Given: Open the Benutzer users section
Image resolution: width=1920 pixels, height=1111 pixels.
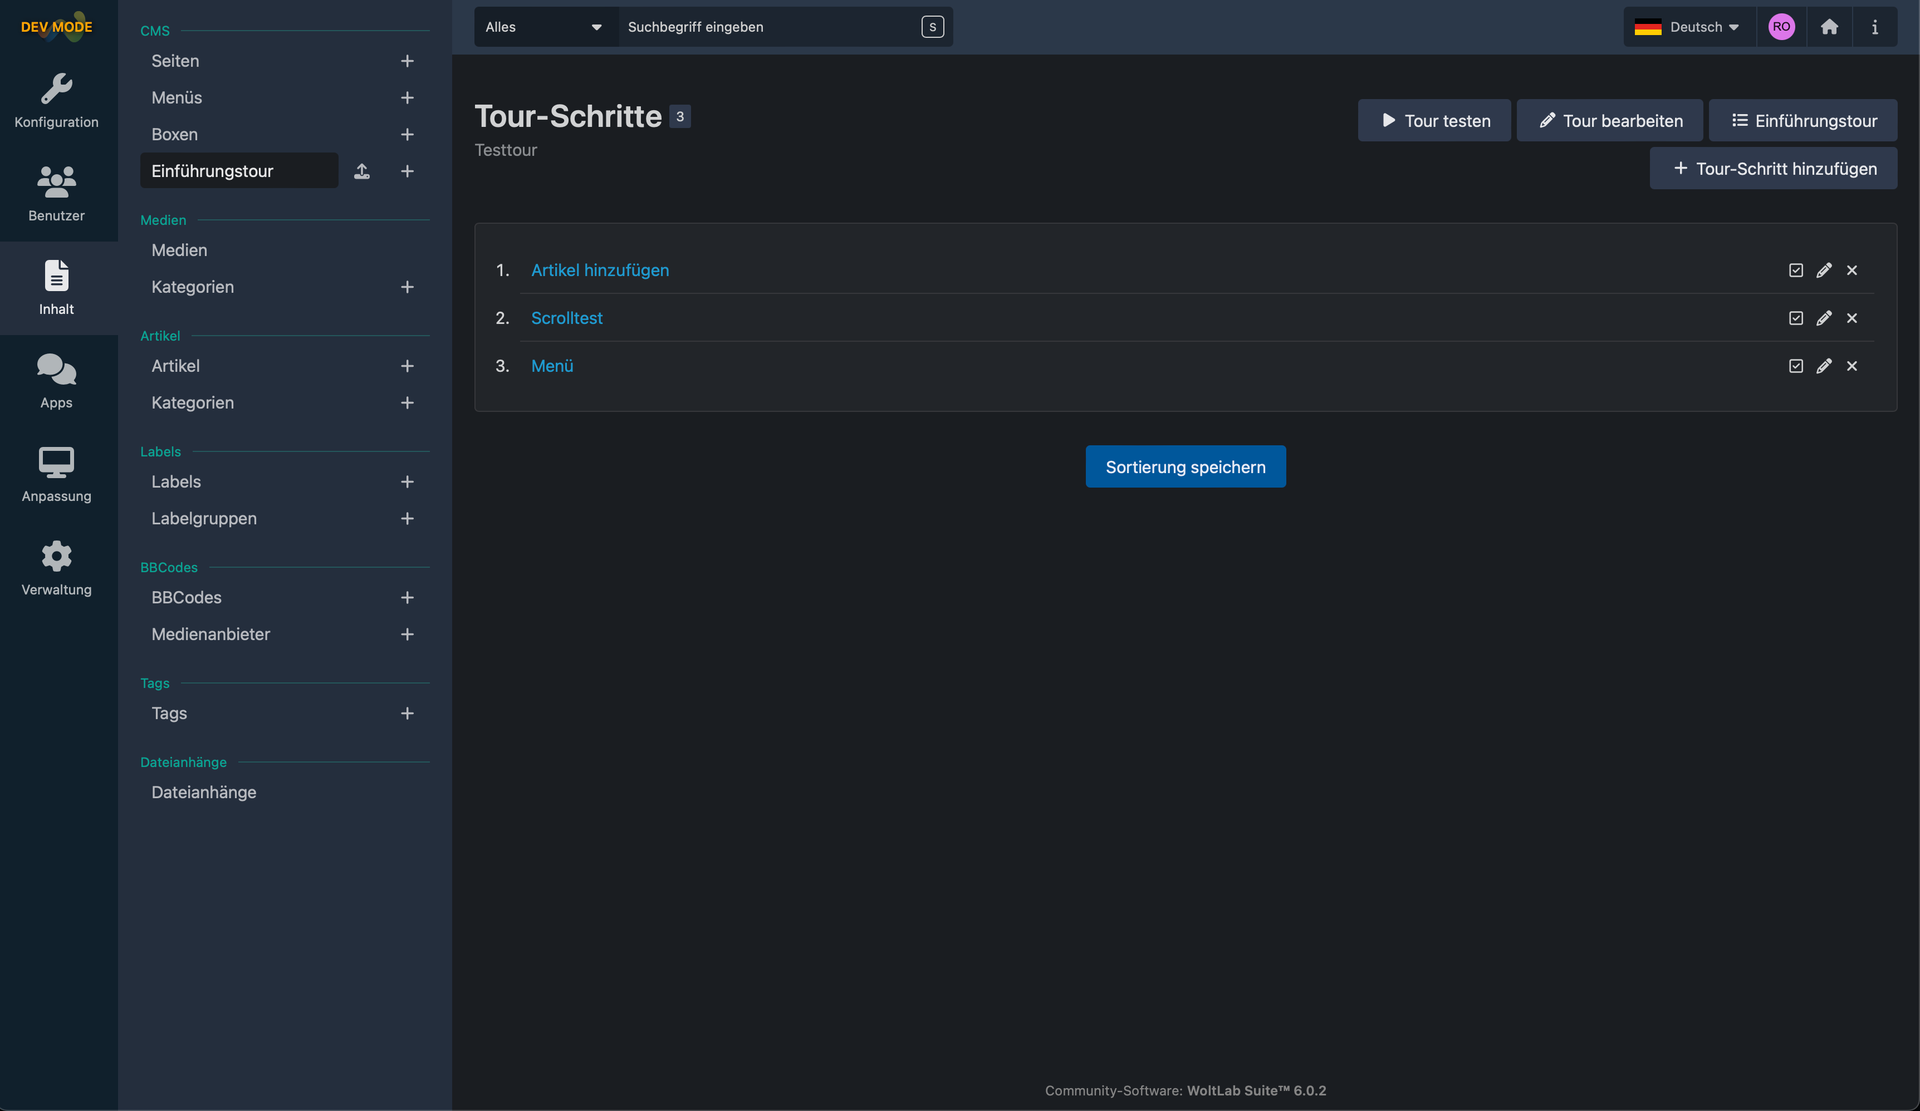Looking at the screenshot, I should (57, 194).
